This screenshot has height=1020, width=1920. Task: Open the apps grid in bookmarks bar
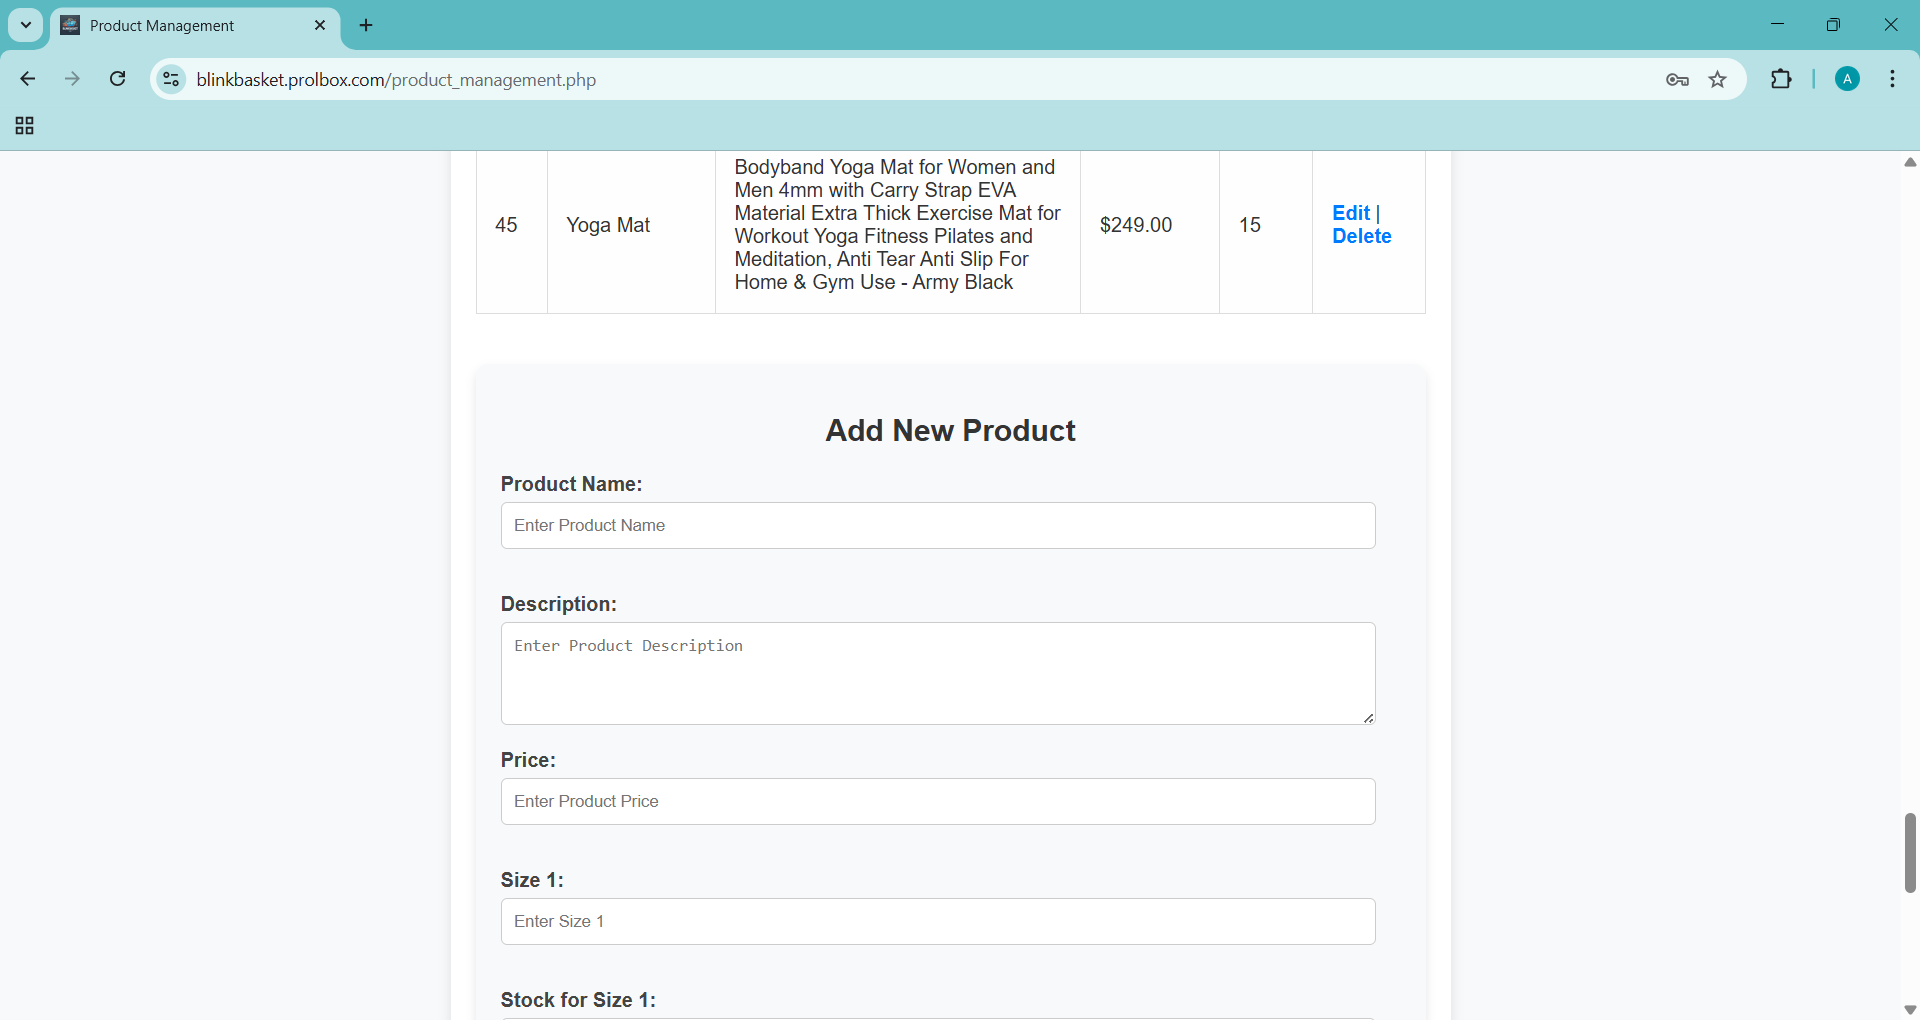click(25, 126)
